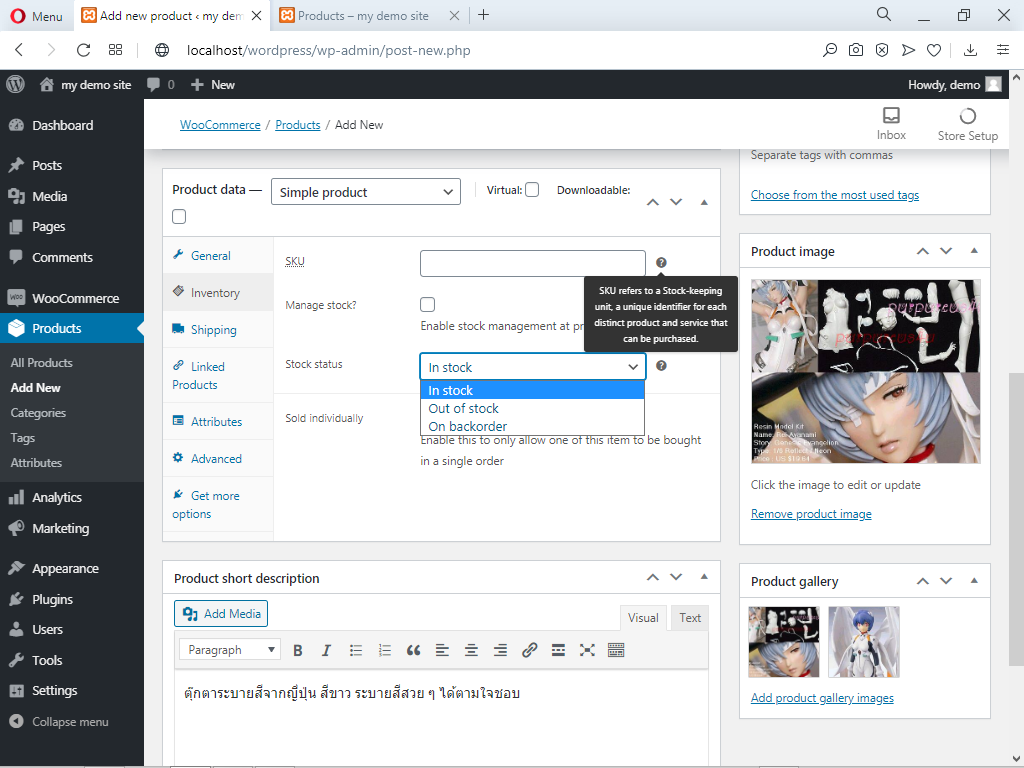Enable the Downloadable checkbox
Image resolution: width=1024 pixels, height=768 pixels.
pos(179,217)
